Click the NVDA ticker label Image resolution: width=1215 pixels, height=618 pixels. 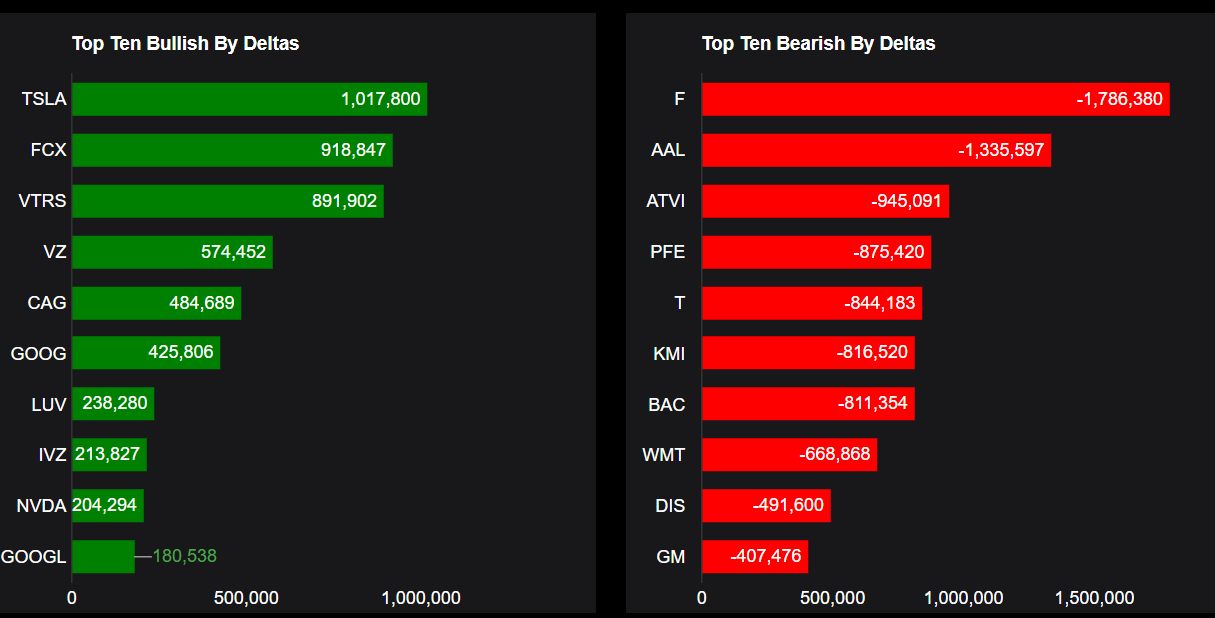41,506
